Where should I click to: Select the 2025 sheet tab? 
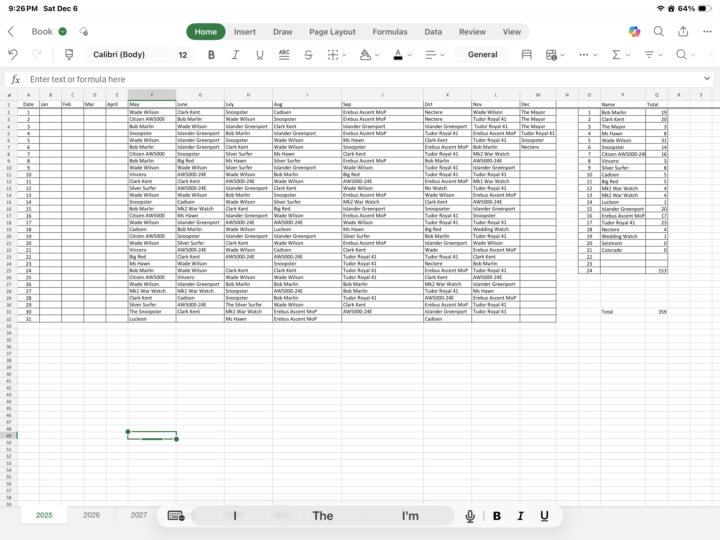tap(44, 515)
